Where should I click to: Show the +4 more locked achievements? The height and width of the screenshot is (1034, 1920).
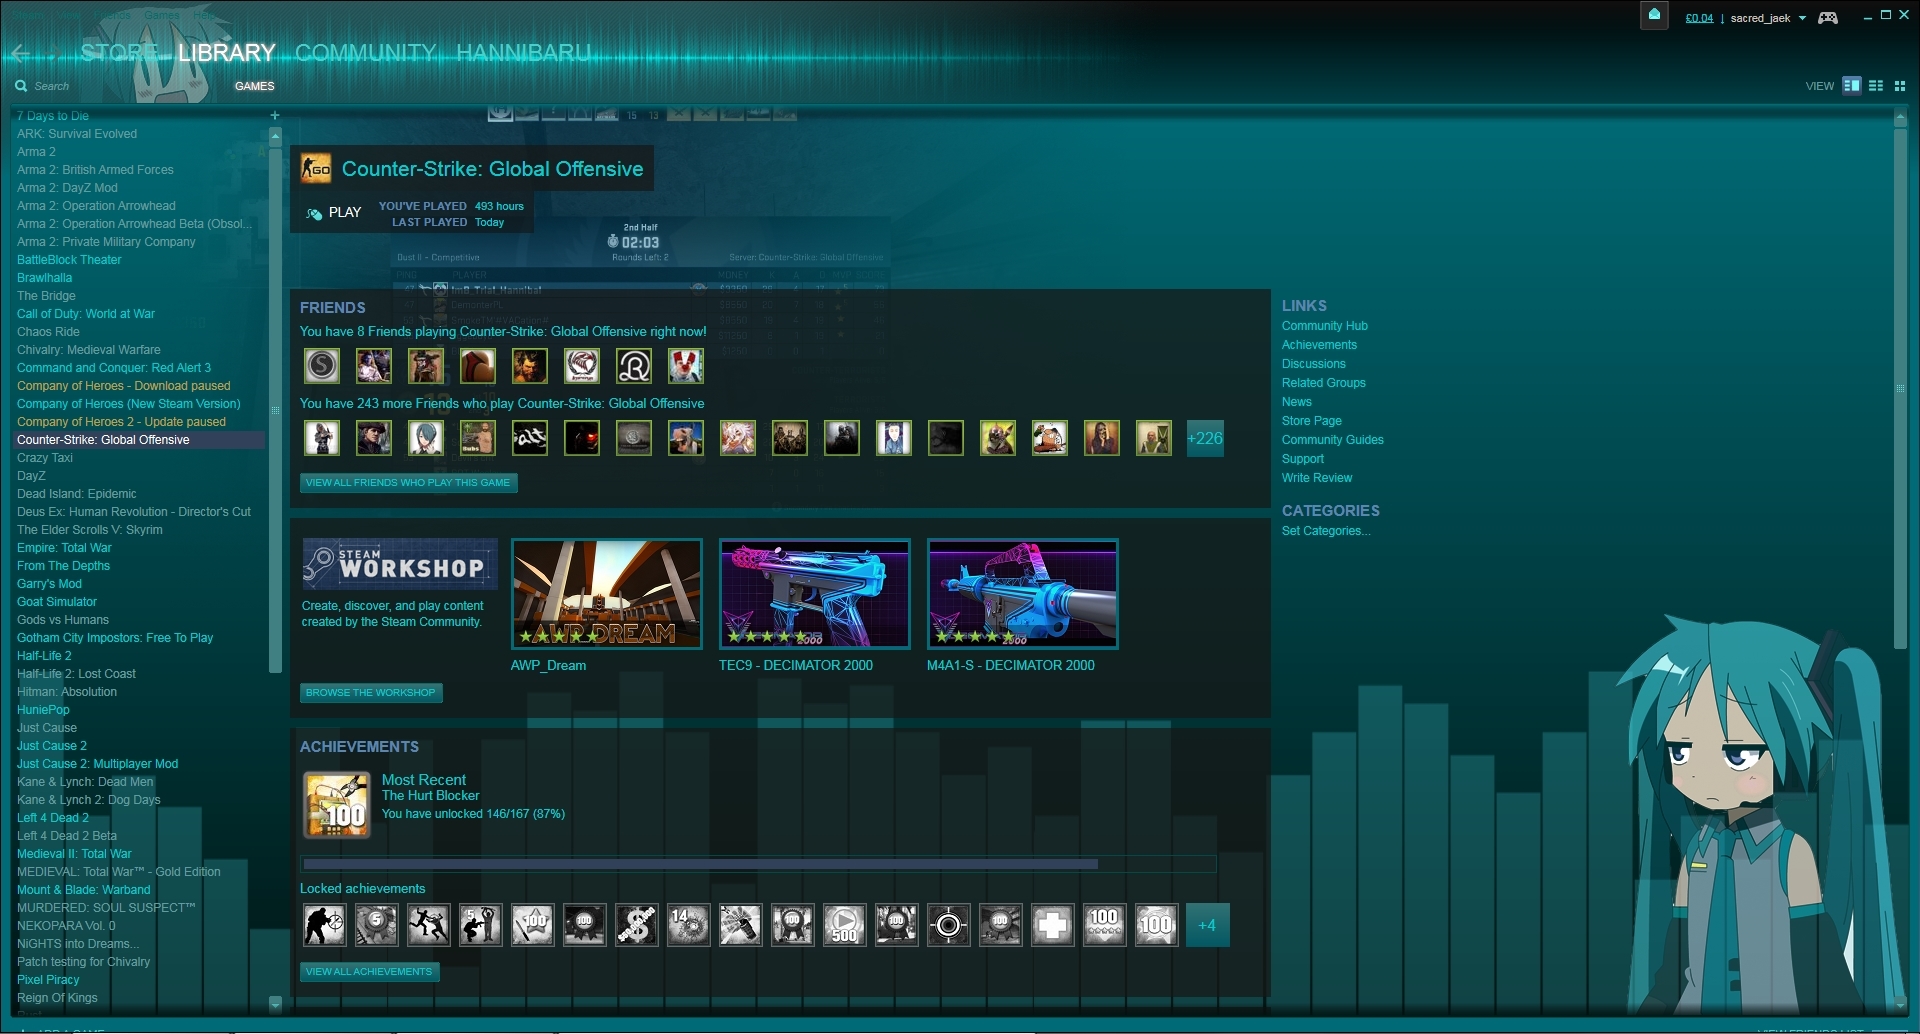click(1207, 925)
